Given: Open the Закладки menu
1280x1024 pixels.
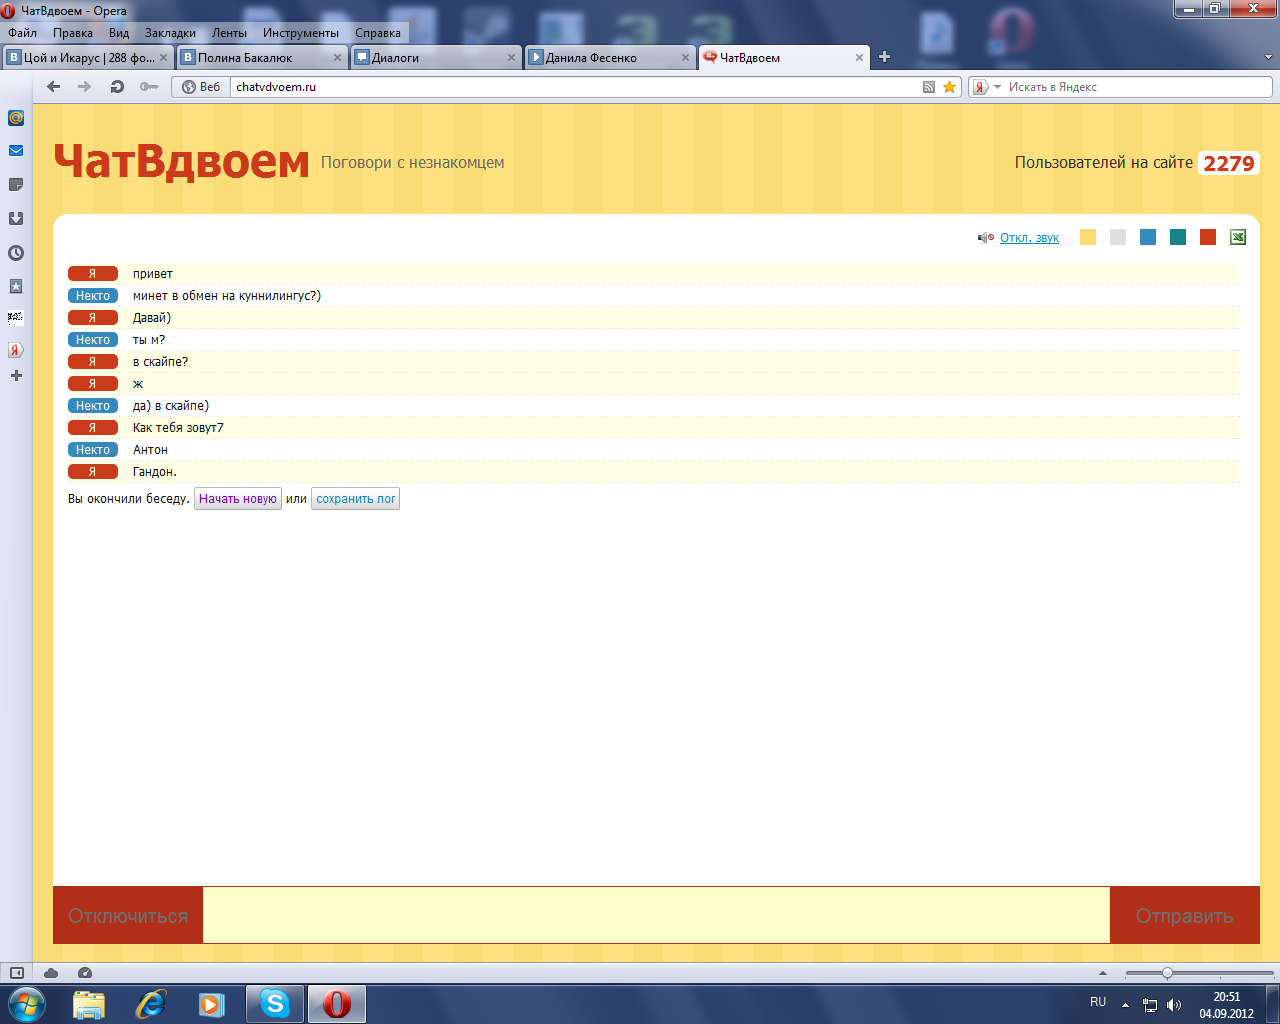Looking at the screenshot, I should click(x=170, y=33).
